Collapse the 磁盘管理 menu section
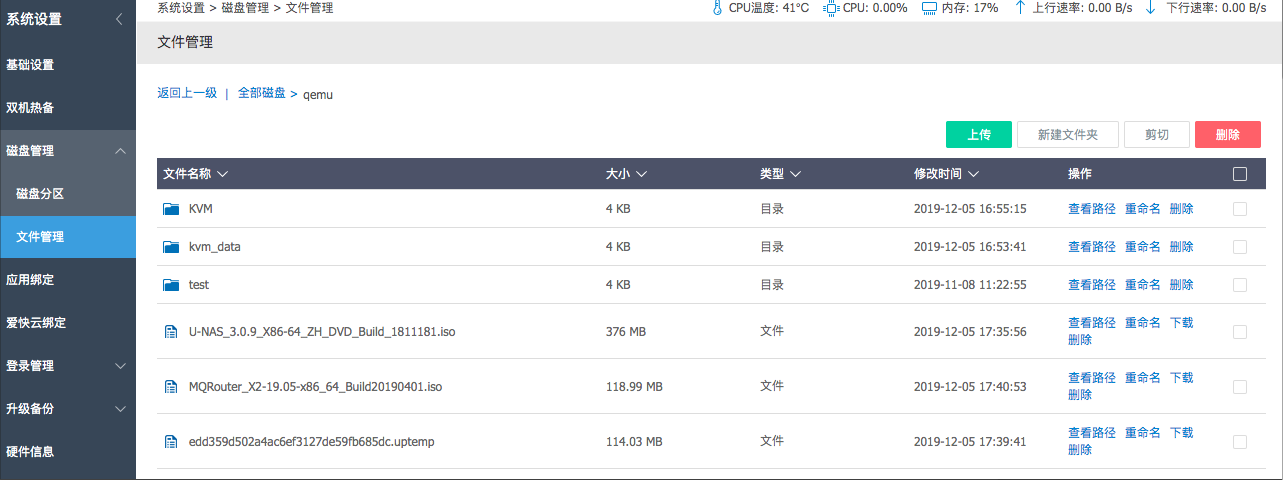Screen dimensions: 1283x480 click(120, 151)
